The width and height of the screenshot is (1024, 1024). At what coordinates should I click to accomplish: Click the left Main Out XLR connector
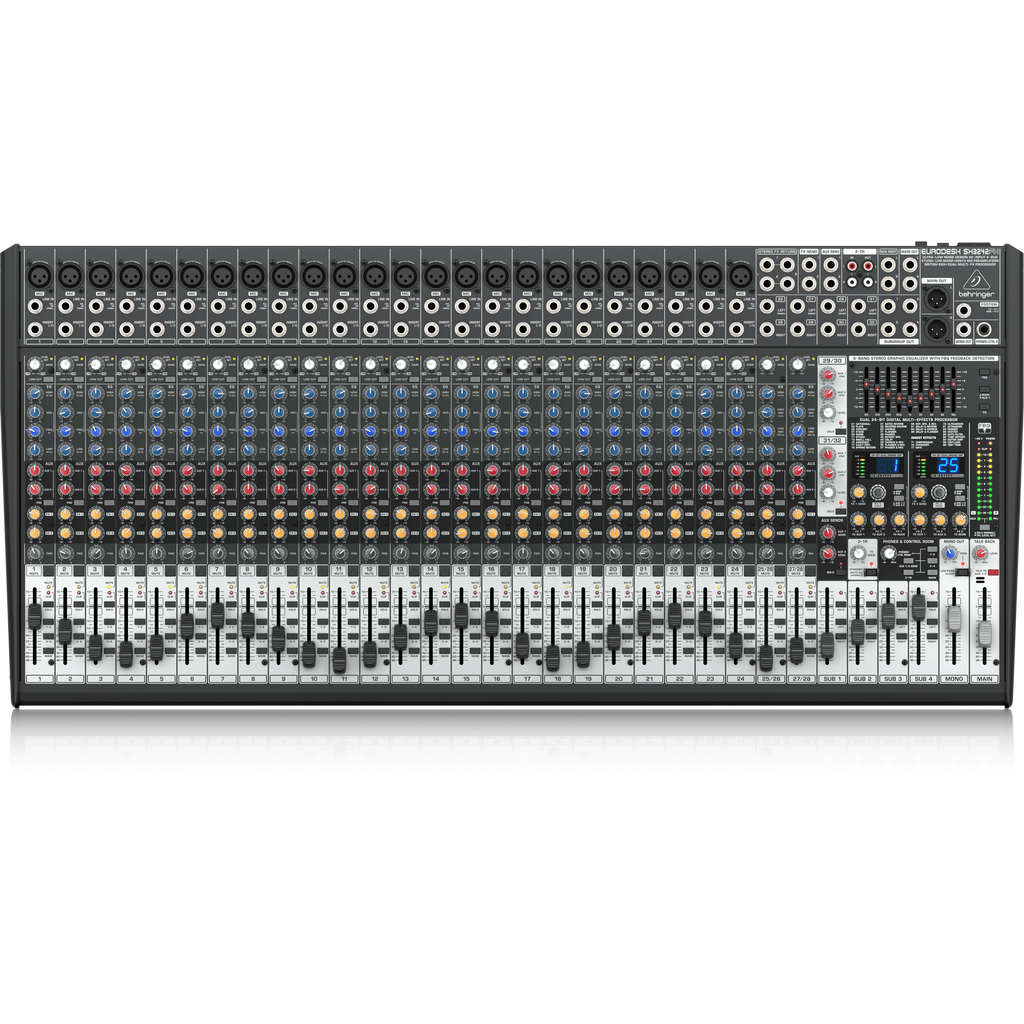tap(936, 298)
